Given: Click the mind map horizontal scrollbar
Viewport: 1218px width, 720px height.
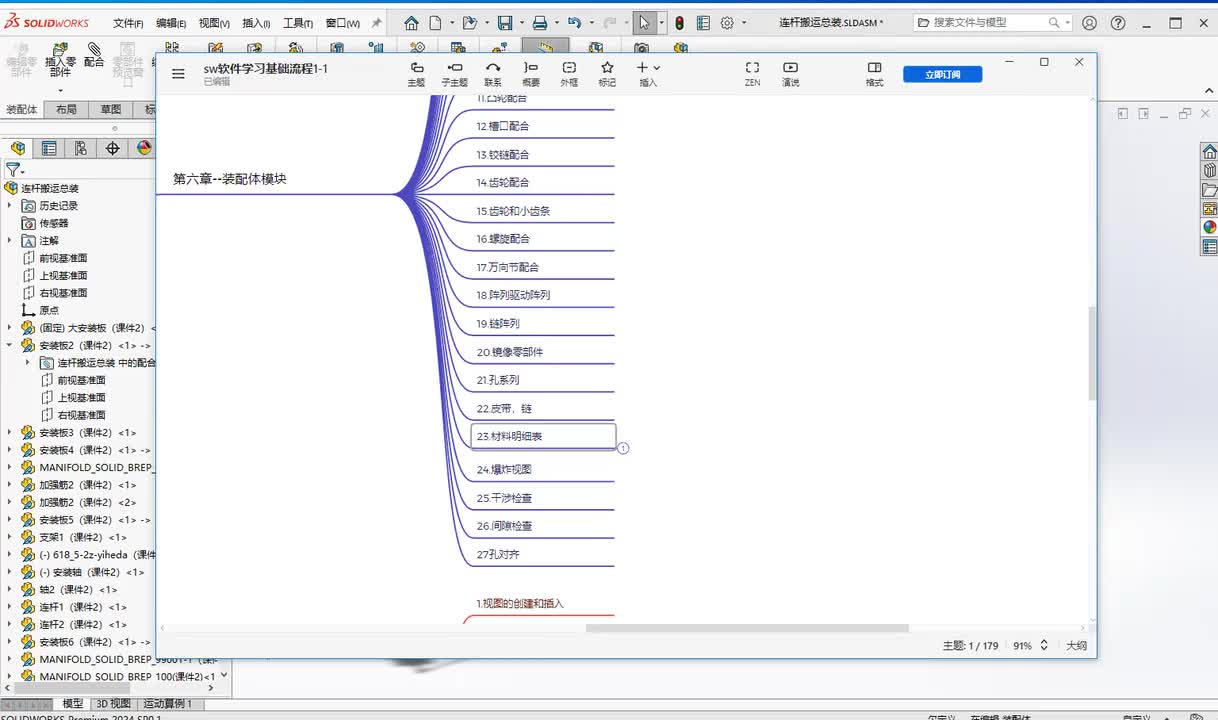Looking at the screenshot, I should 747,628.
